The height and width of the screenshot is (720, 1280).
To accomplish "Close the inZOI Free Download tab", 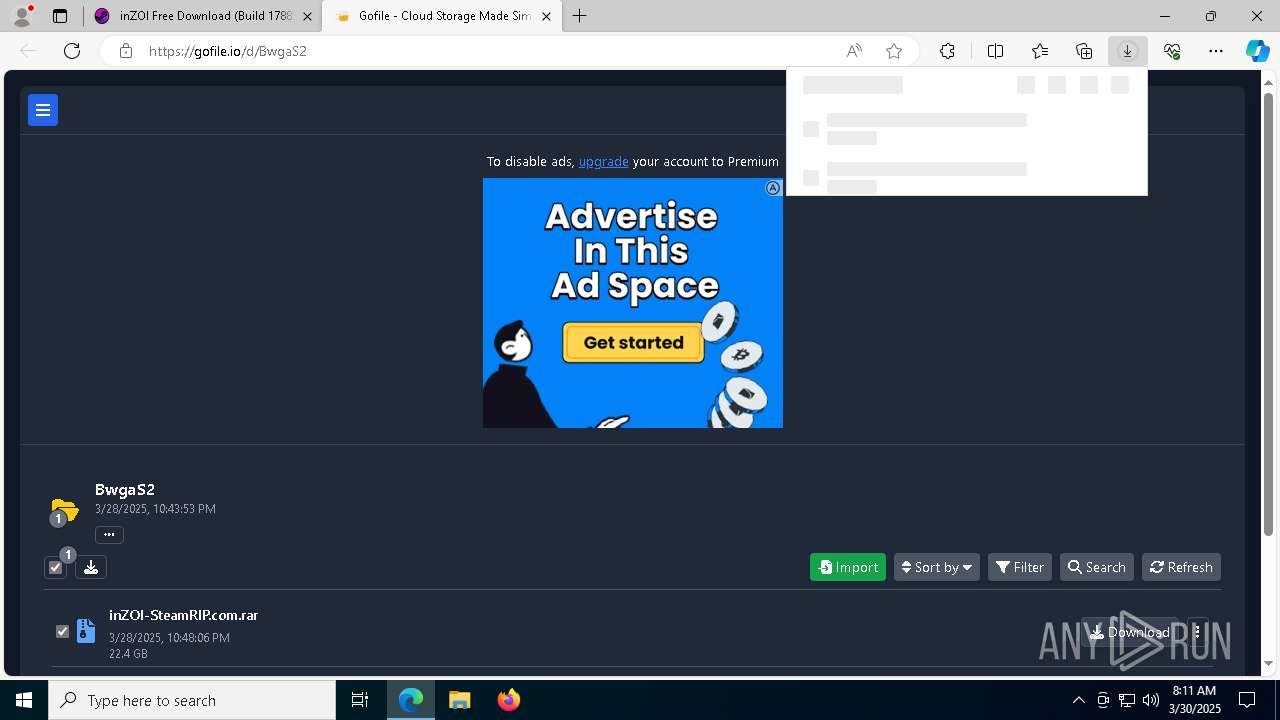I will (307, 16).
